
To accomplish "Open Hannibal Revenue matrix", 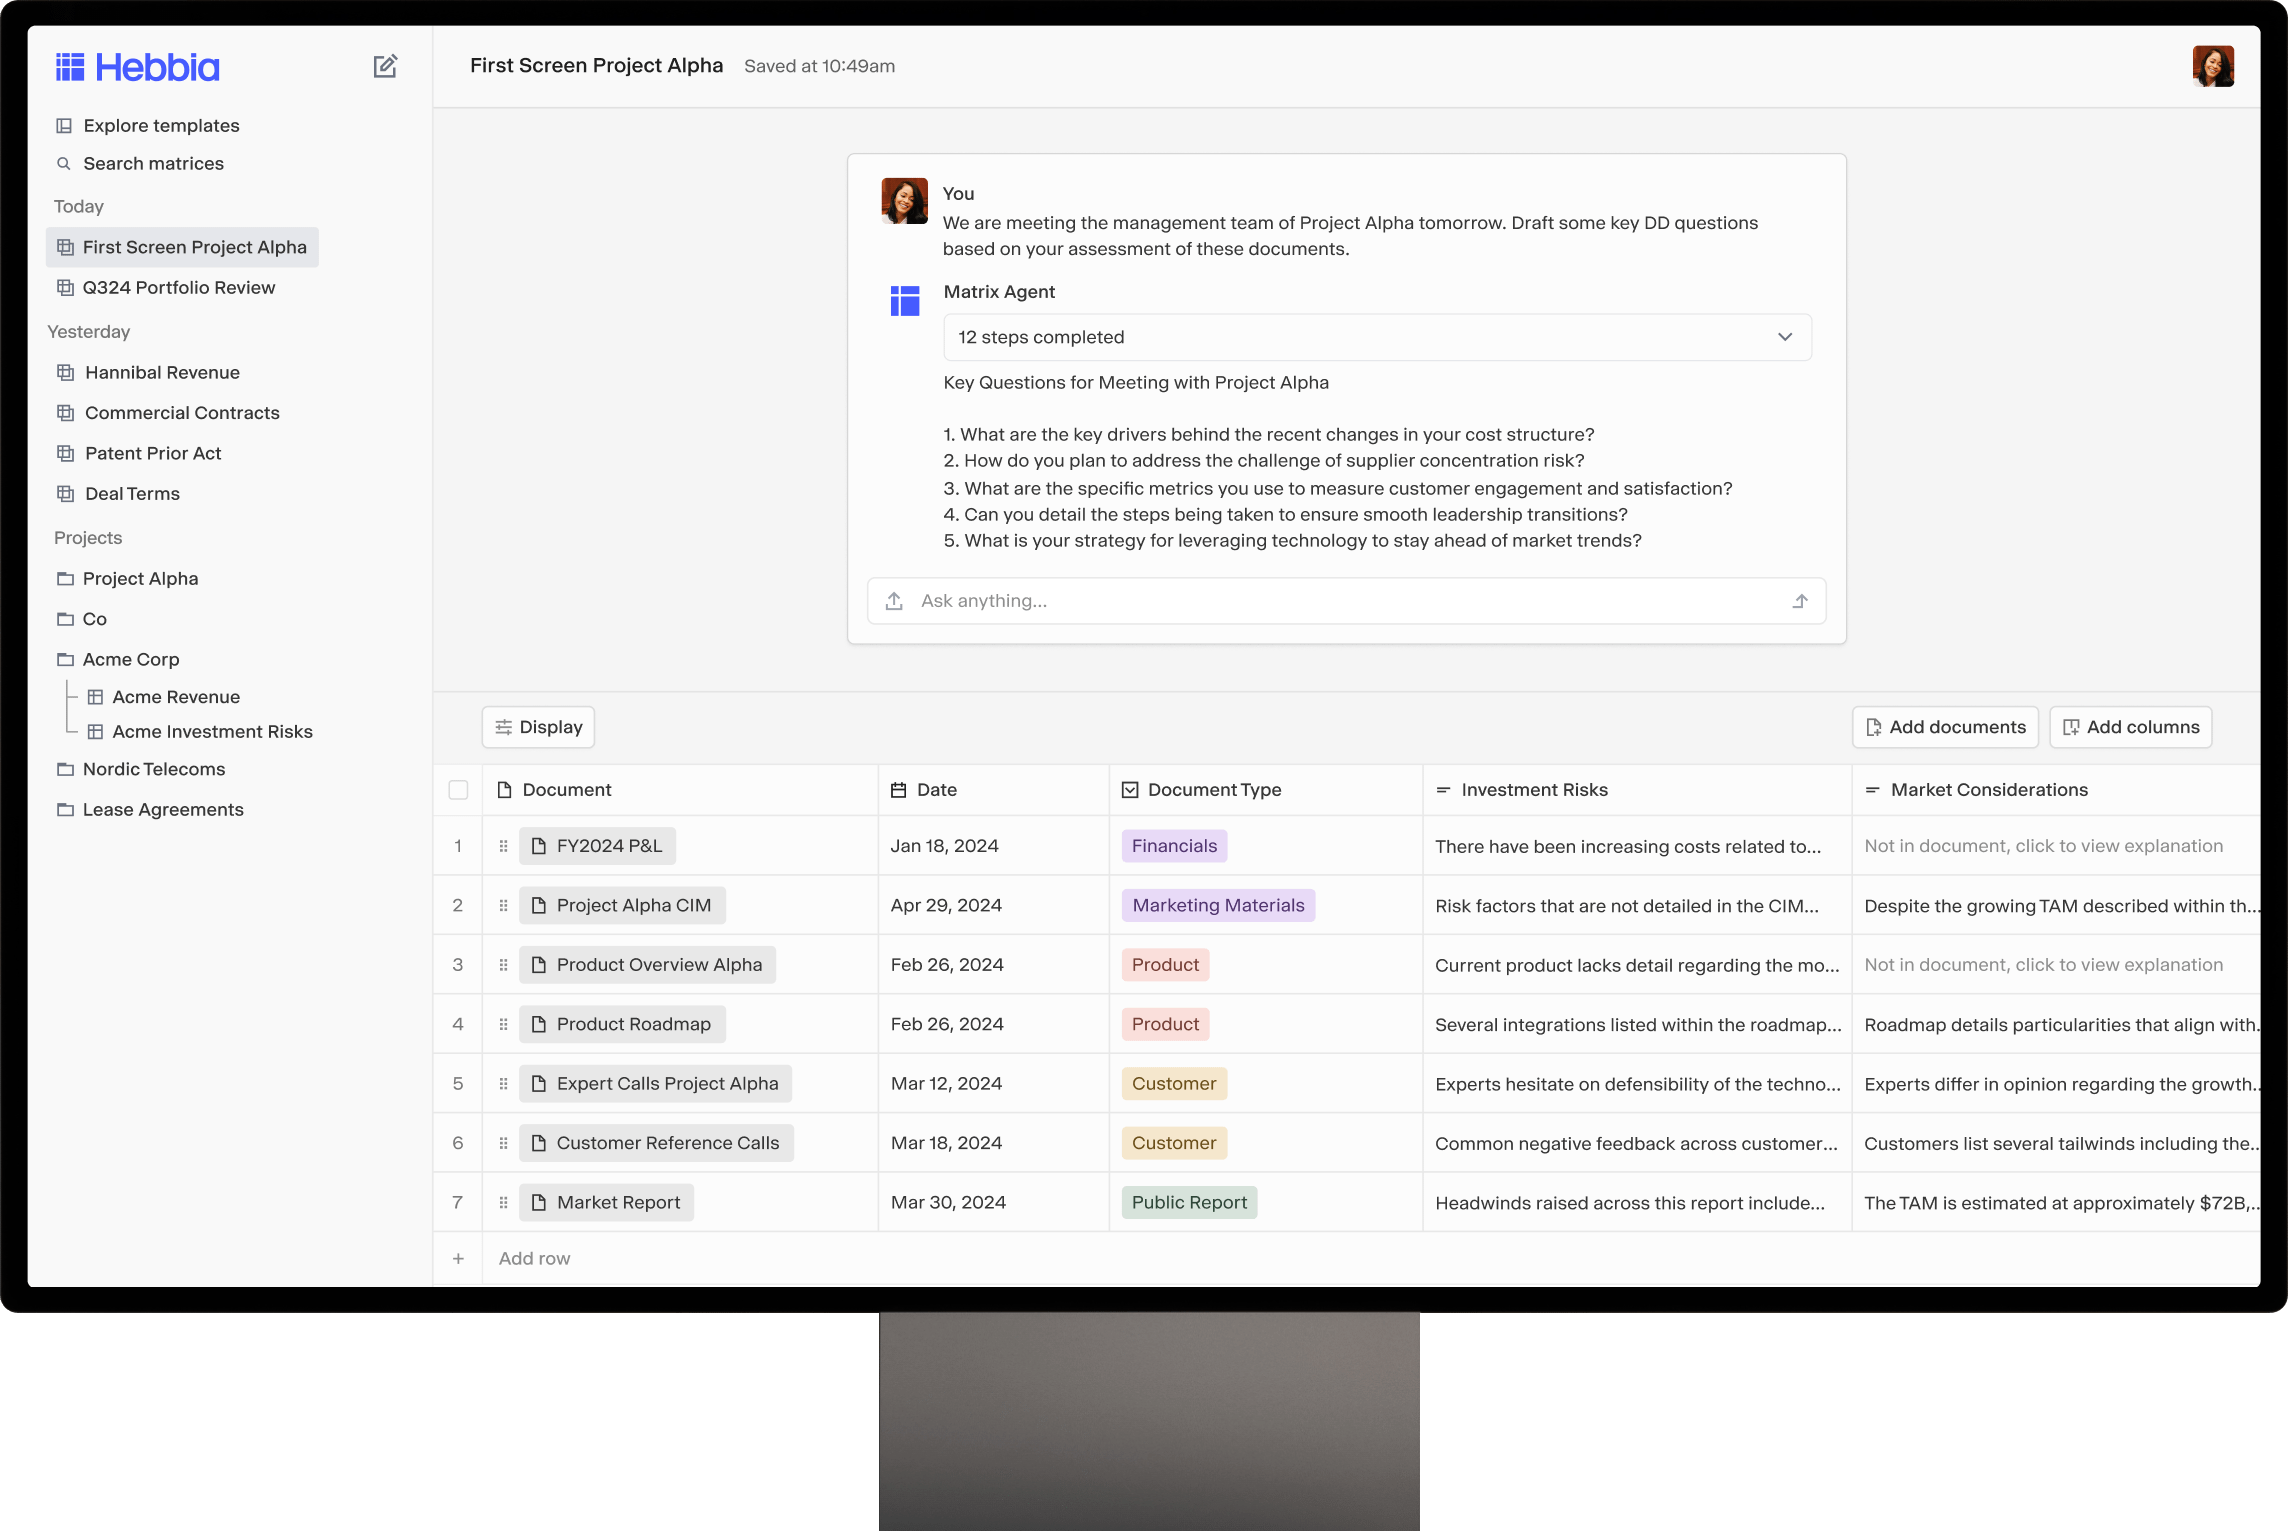I will (x=150, y=373).
